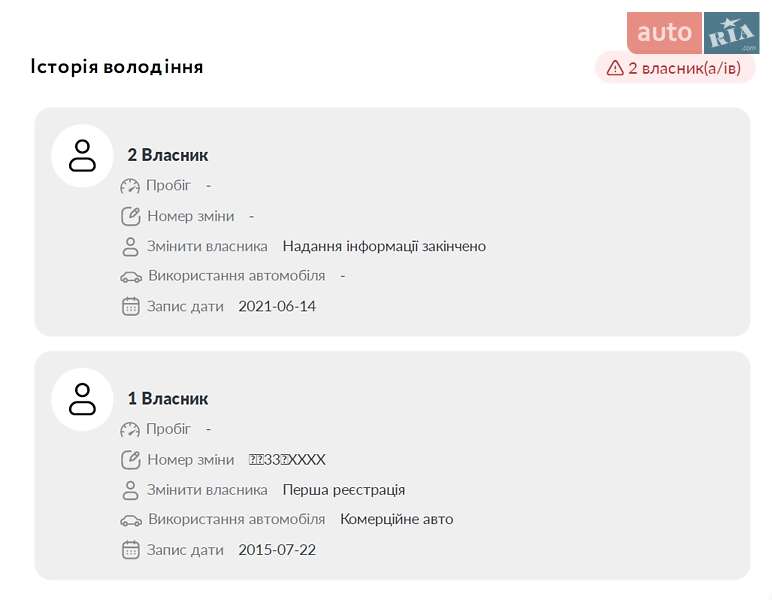This screenshot has width=772, height=600.
Task: Click the 2 власник(а/ів) badge
Action: tap(675, 68)
